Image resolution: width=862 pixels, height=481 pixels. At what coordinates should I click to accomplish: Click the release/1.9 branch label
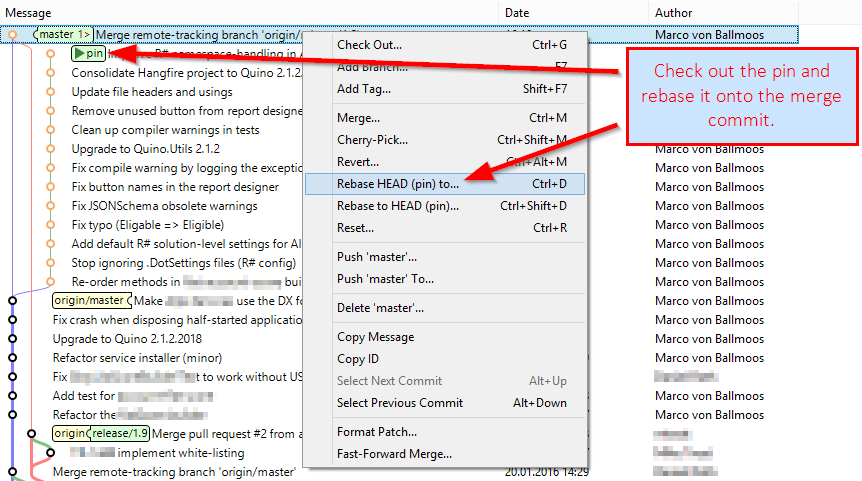coord(119,433)
